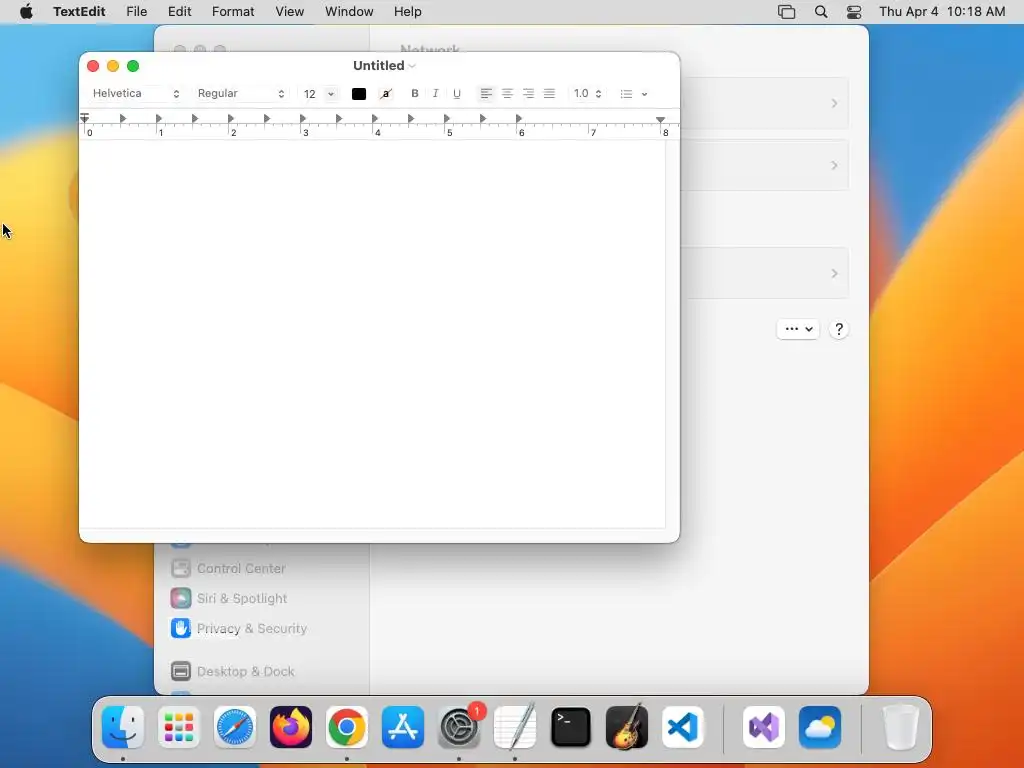Expand the first Network settings row chevron
This screenshot has height=768, width=1024.
tap(834, 103)
